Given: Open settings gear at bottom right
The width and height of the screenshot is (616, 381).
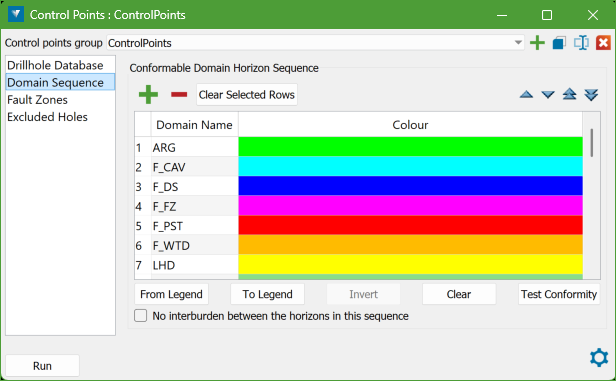Looking at the screenshot, I should pyautogui.click(x=599, y=357).
